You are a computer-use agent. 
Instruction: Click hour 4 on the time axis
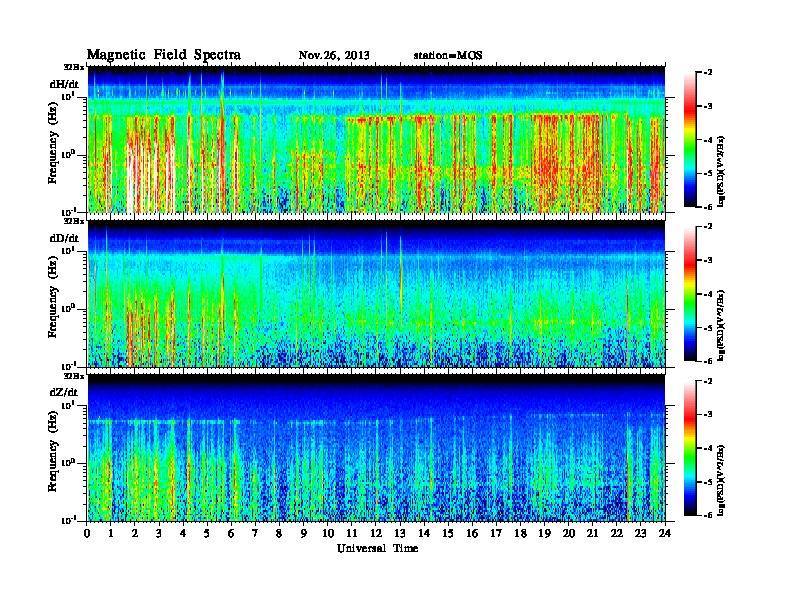[183, 533]
